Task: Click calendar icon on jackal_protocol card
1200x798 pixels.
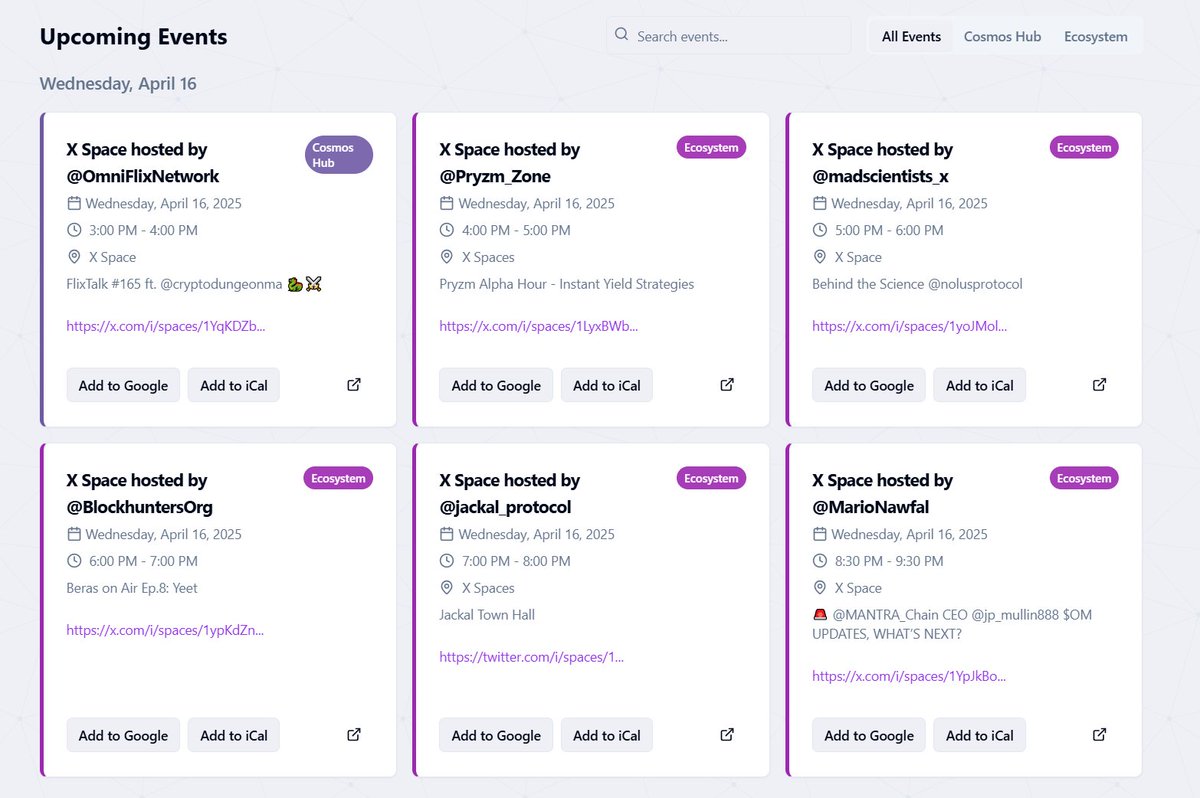Action: coord(447,534)
